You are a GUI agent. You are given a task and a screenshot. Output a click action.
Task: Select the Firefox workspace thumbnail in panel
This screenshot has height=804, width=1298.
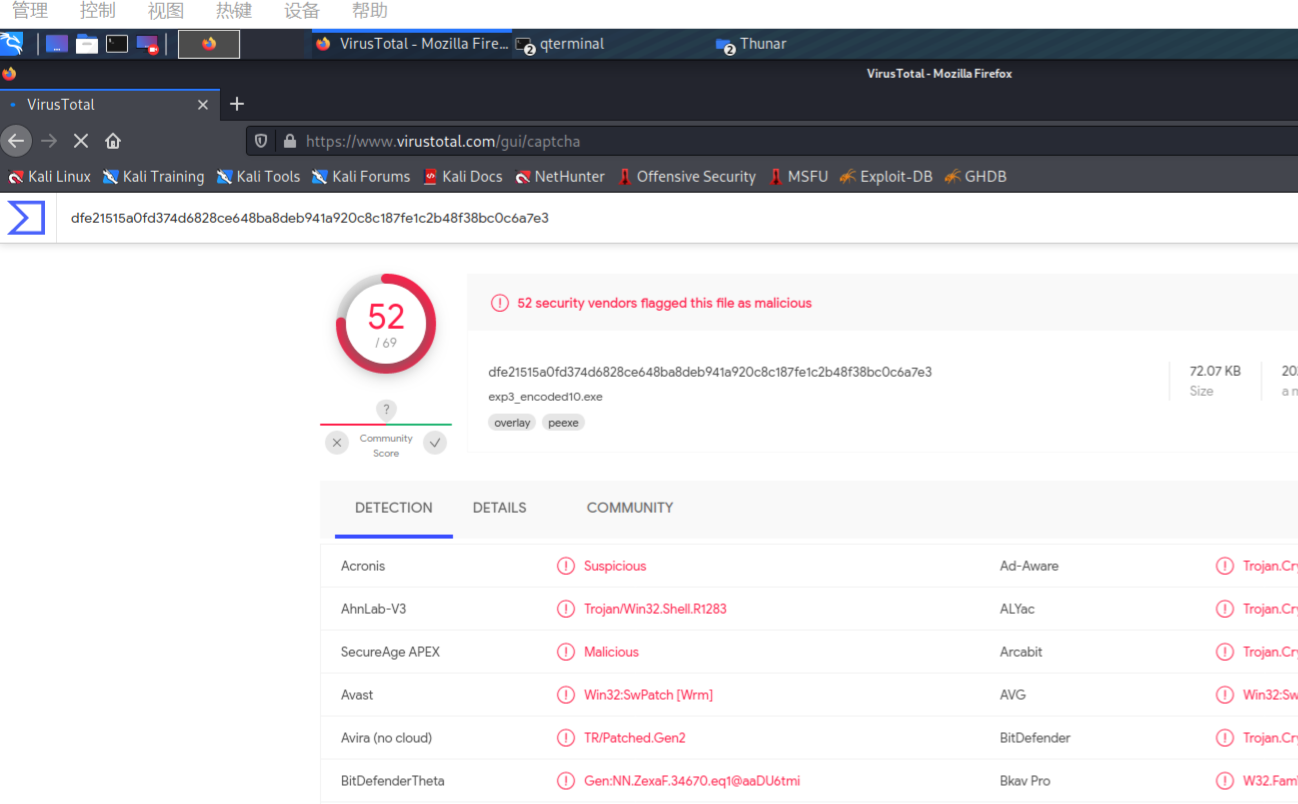209,44
